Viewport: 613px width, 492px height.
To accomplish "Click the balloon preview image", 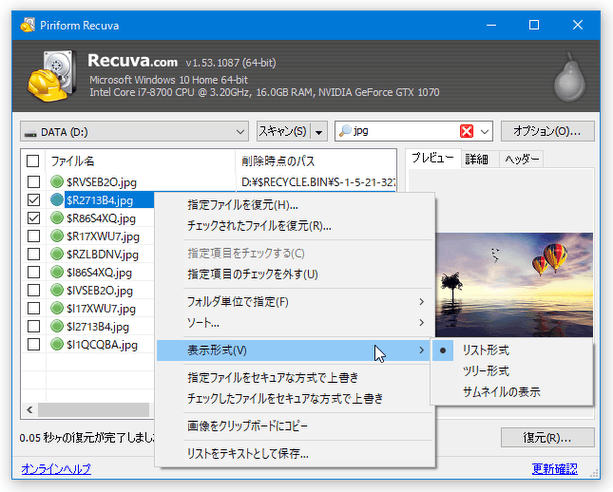I will 514,285.
